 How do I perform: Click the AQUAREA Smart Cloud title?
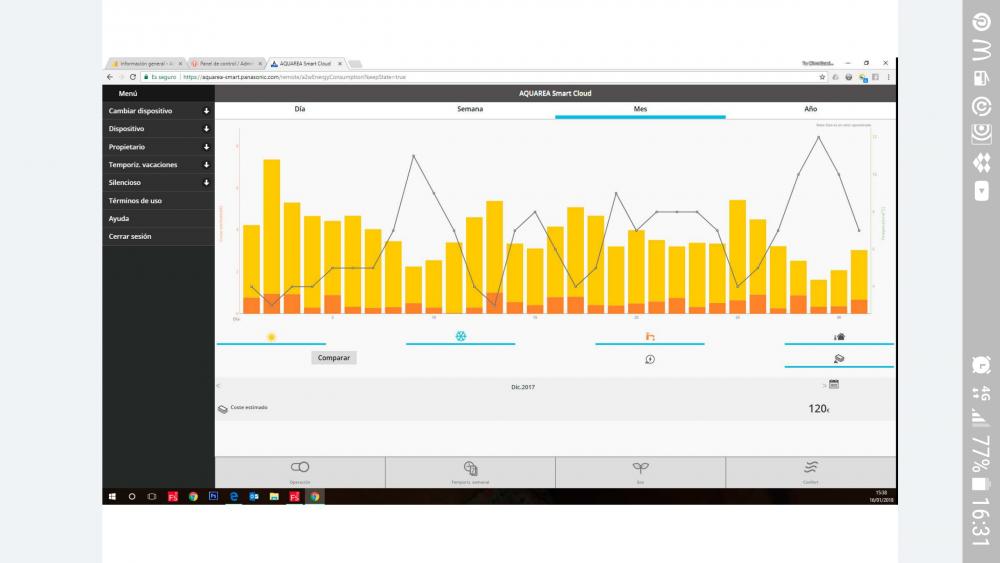coord(555,93)
